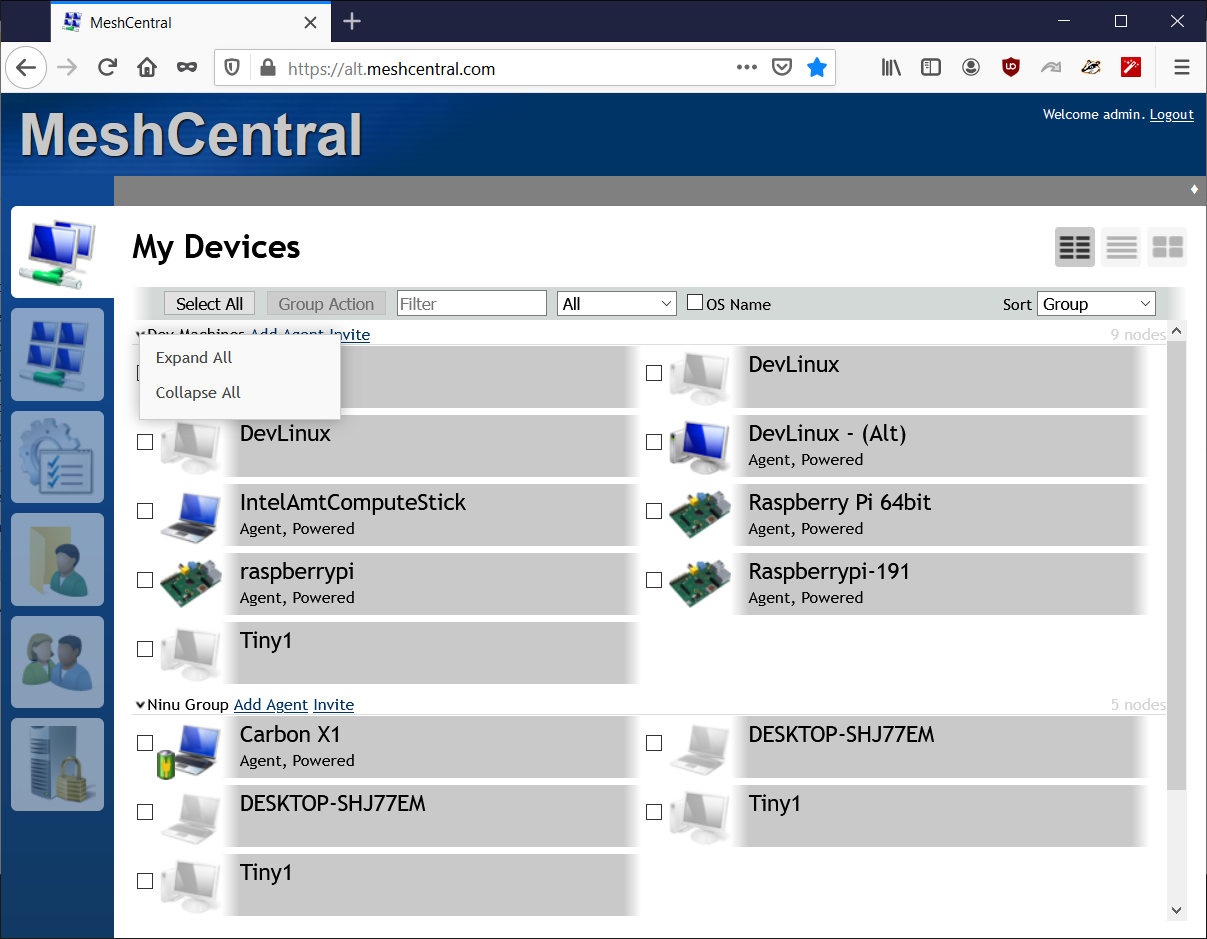Viewport: 1207px width, 939px height.
Task: Switch to large tile device view
Action: [1167, 247]
